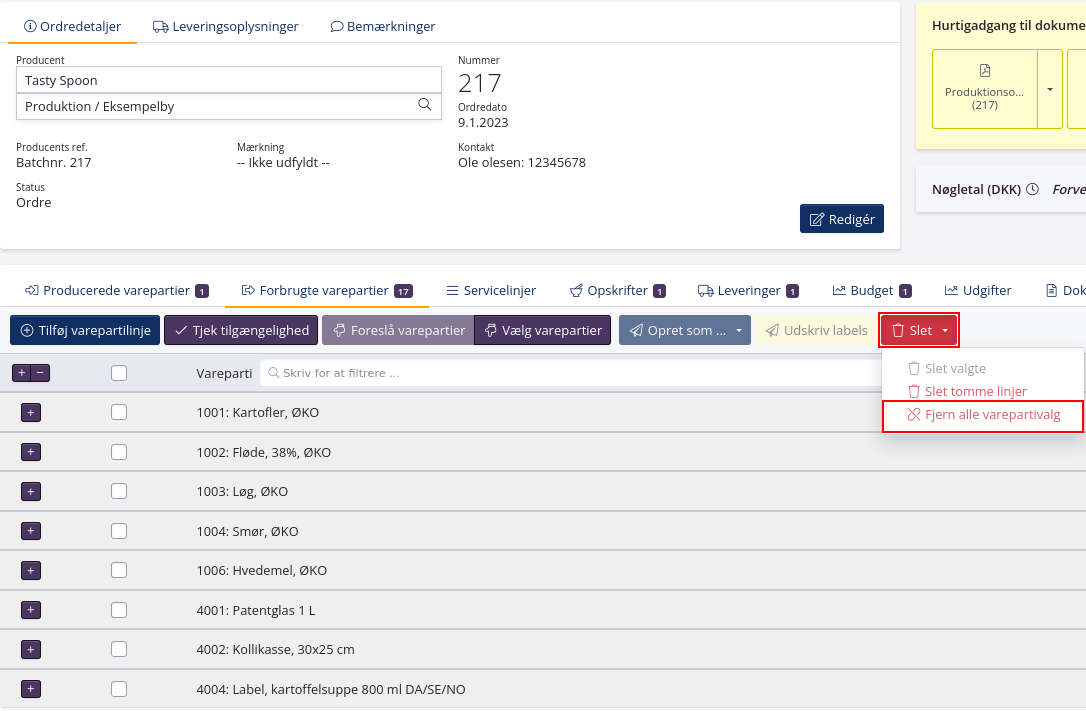Click Tjek tilgængelighed button
The image size is (1086, 711).
pyautogui.click(x=241, y=330)
